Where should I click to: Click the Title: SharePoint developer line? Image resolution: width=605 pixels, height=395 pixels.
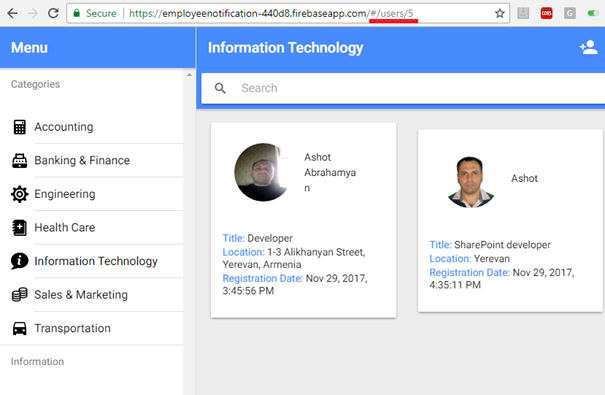[x=490, y=245]
